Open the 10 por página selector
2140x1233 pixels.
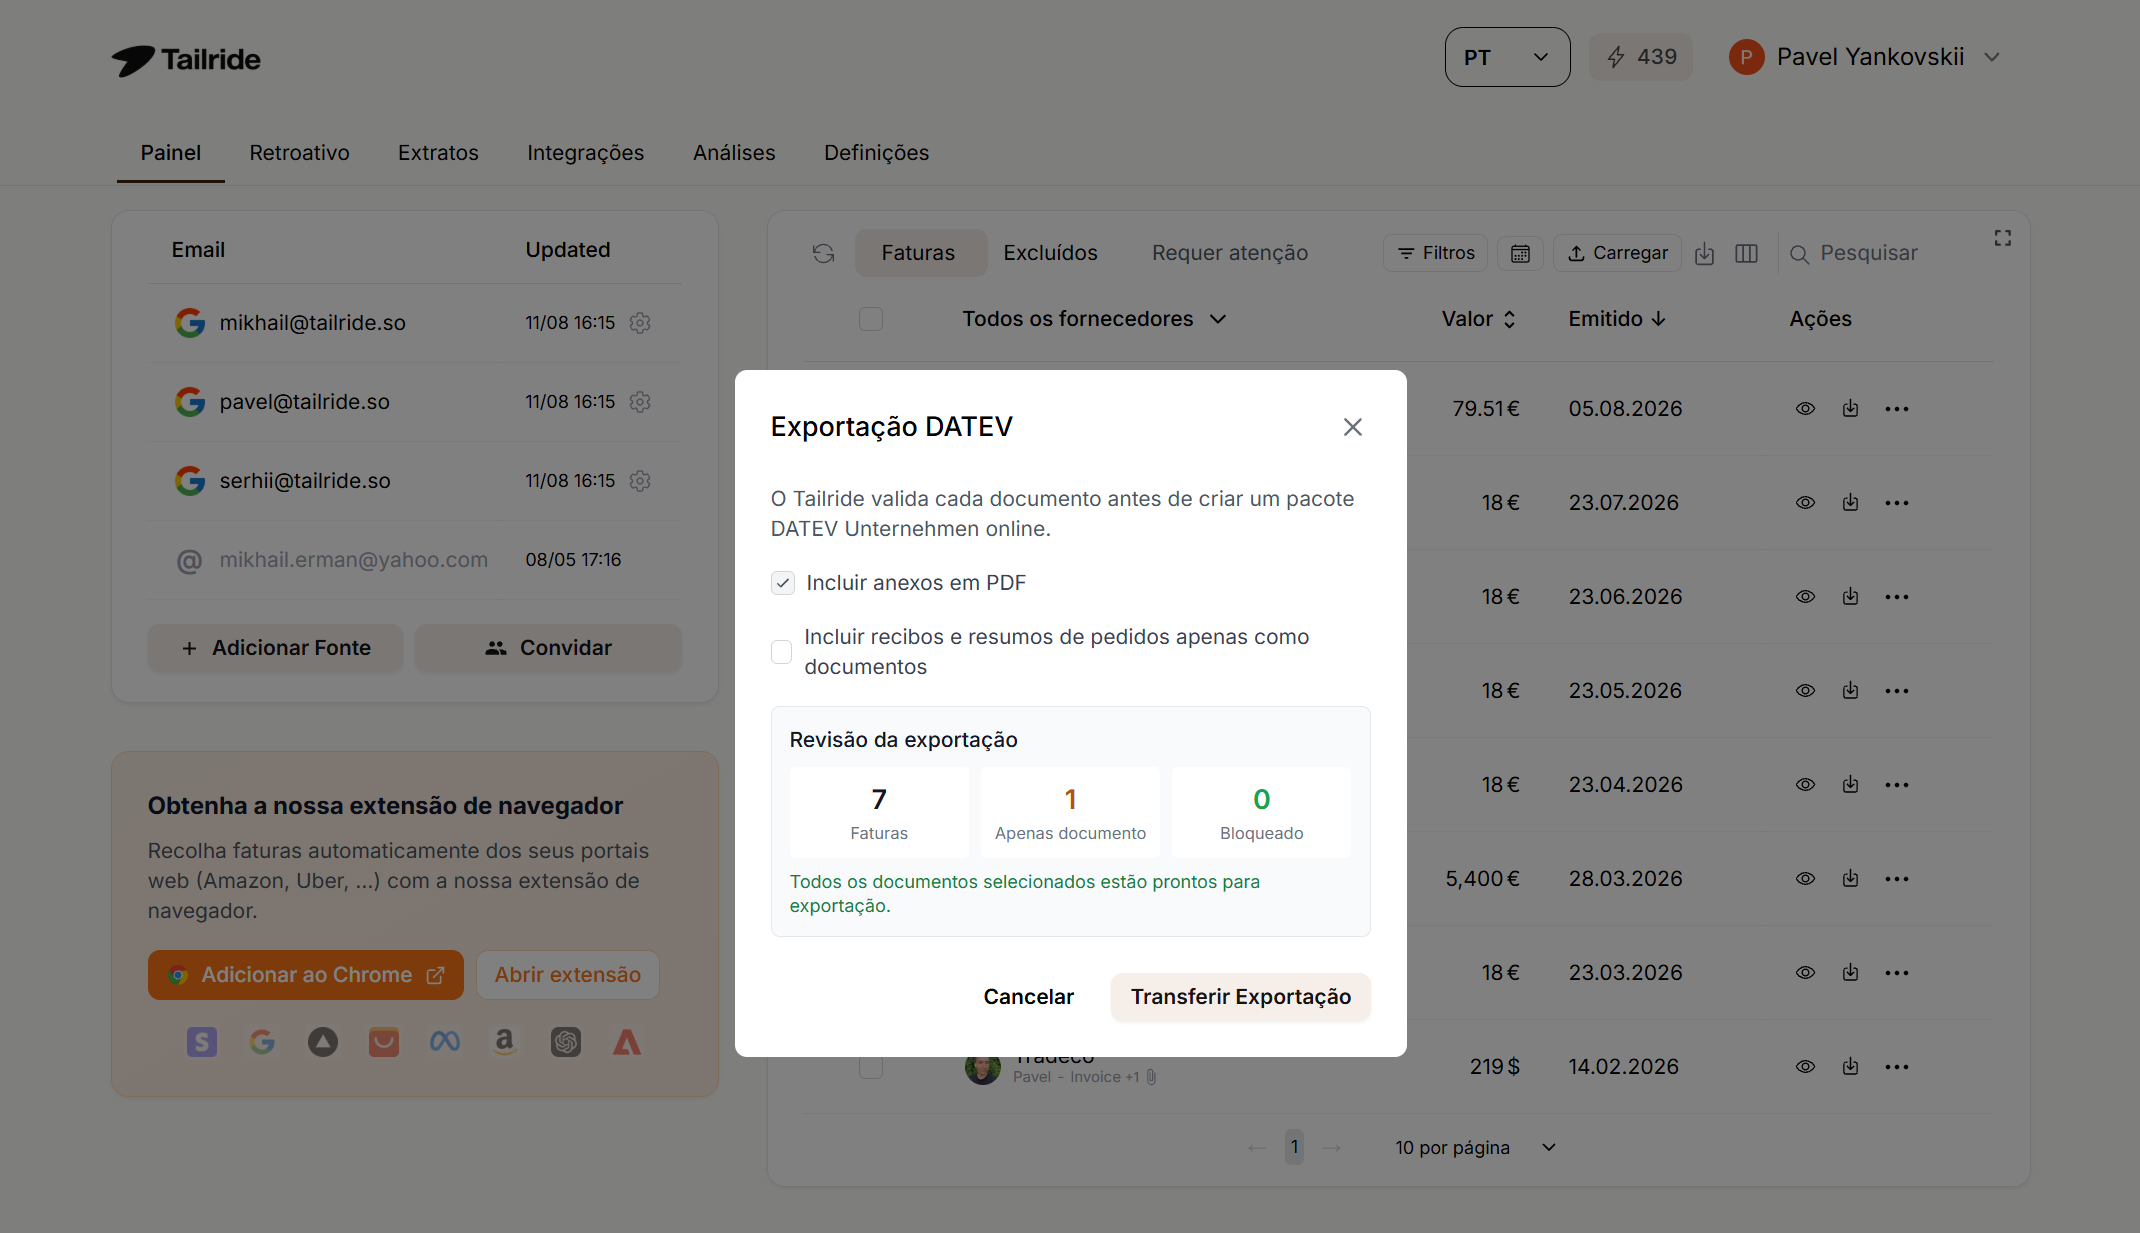[x=1476, y=1148]
